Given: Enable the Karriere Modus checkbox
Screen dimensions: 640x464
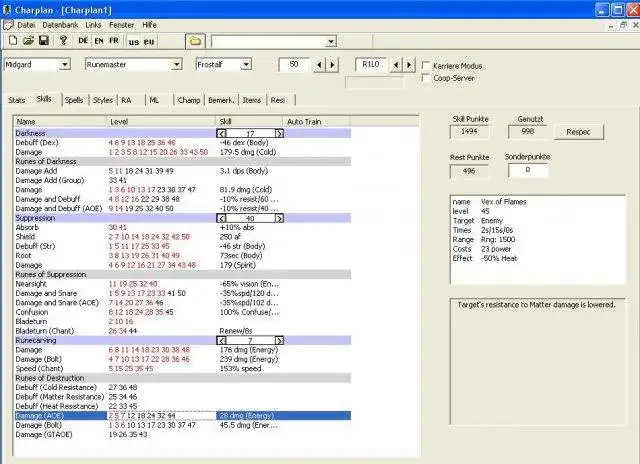Looking at the screenshot, I should pos(426,66).
